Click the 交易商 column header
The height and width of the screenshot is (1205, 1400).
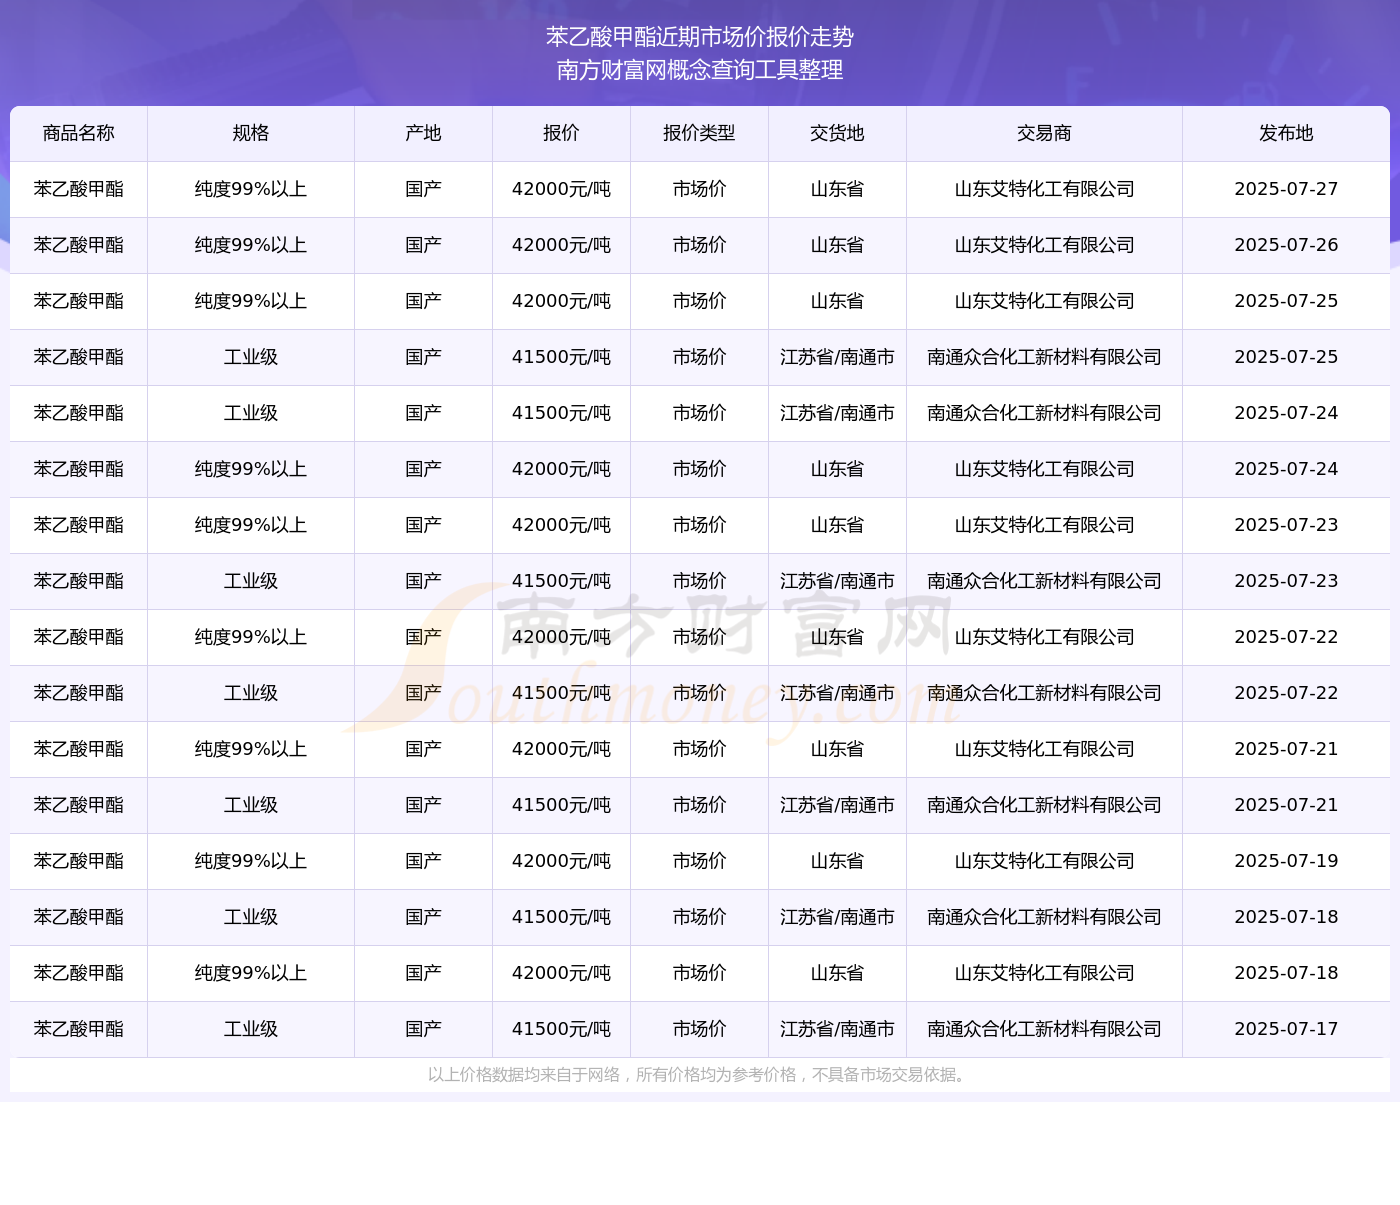[1044, 133]
